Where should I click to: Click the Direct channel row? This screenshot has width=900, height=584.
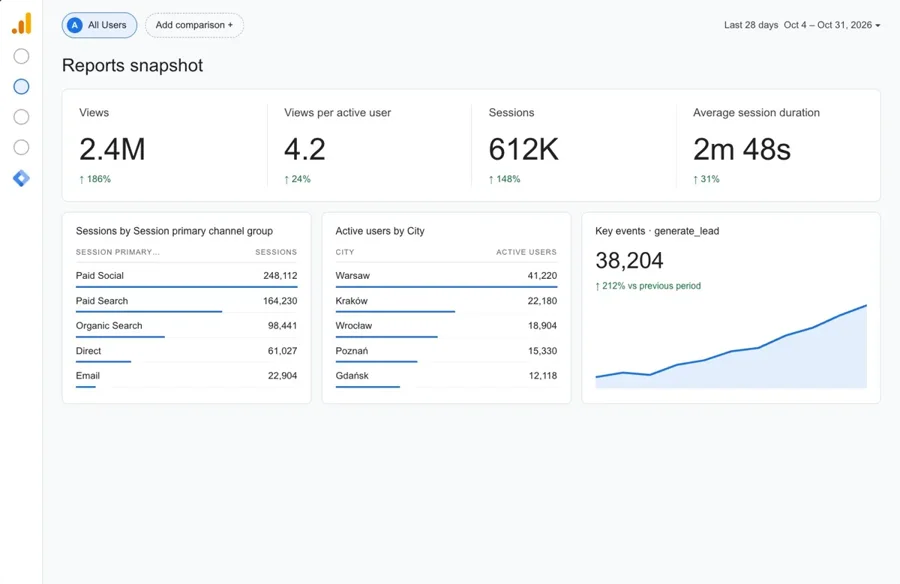187,351
